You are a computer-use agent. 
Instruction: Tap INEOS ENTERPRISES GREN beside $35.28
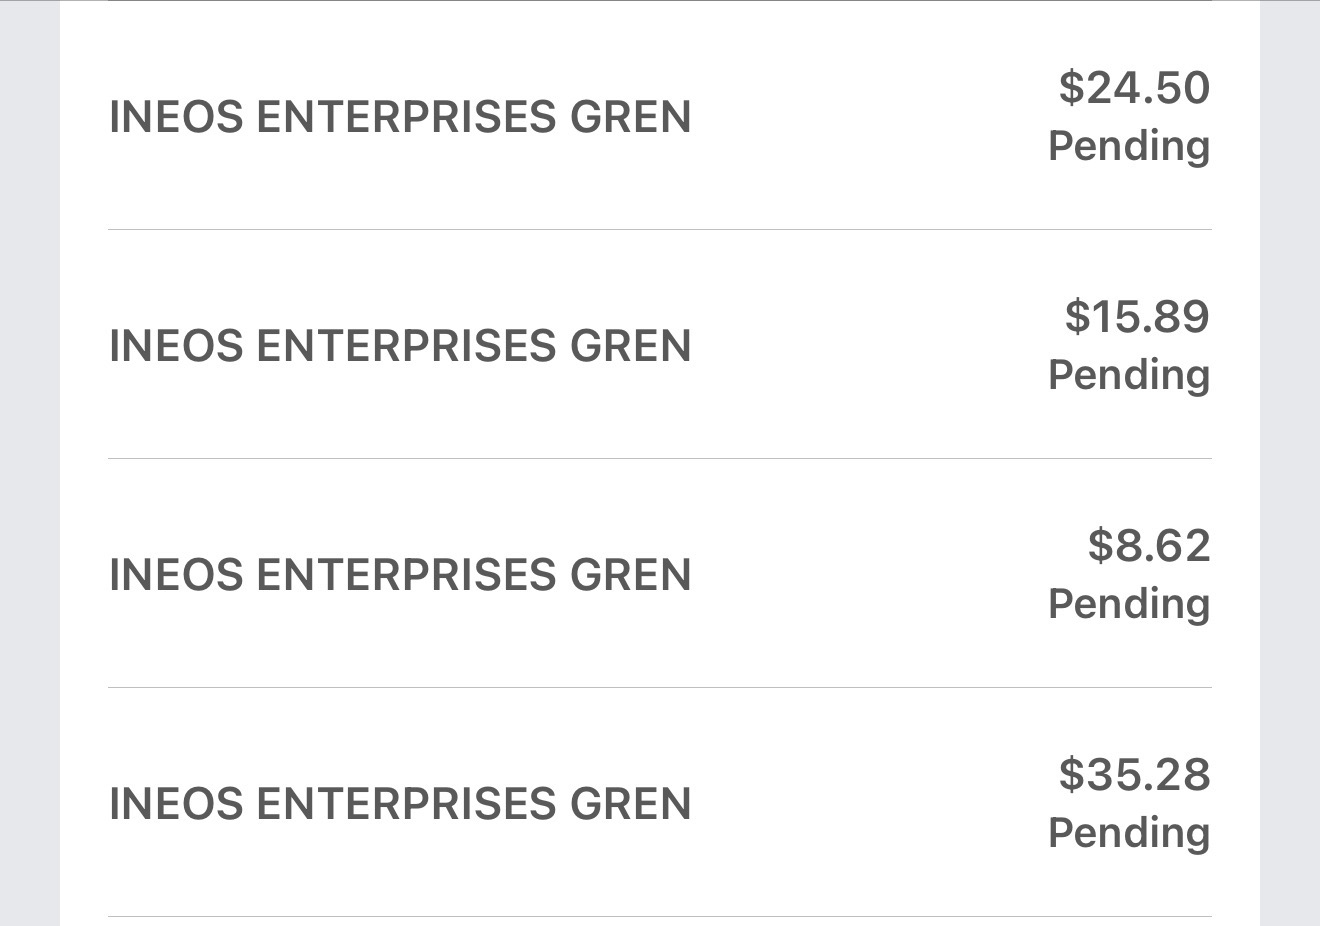pos(400,804)
